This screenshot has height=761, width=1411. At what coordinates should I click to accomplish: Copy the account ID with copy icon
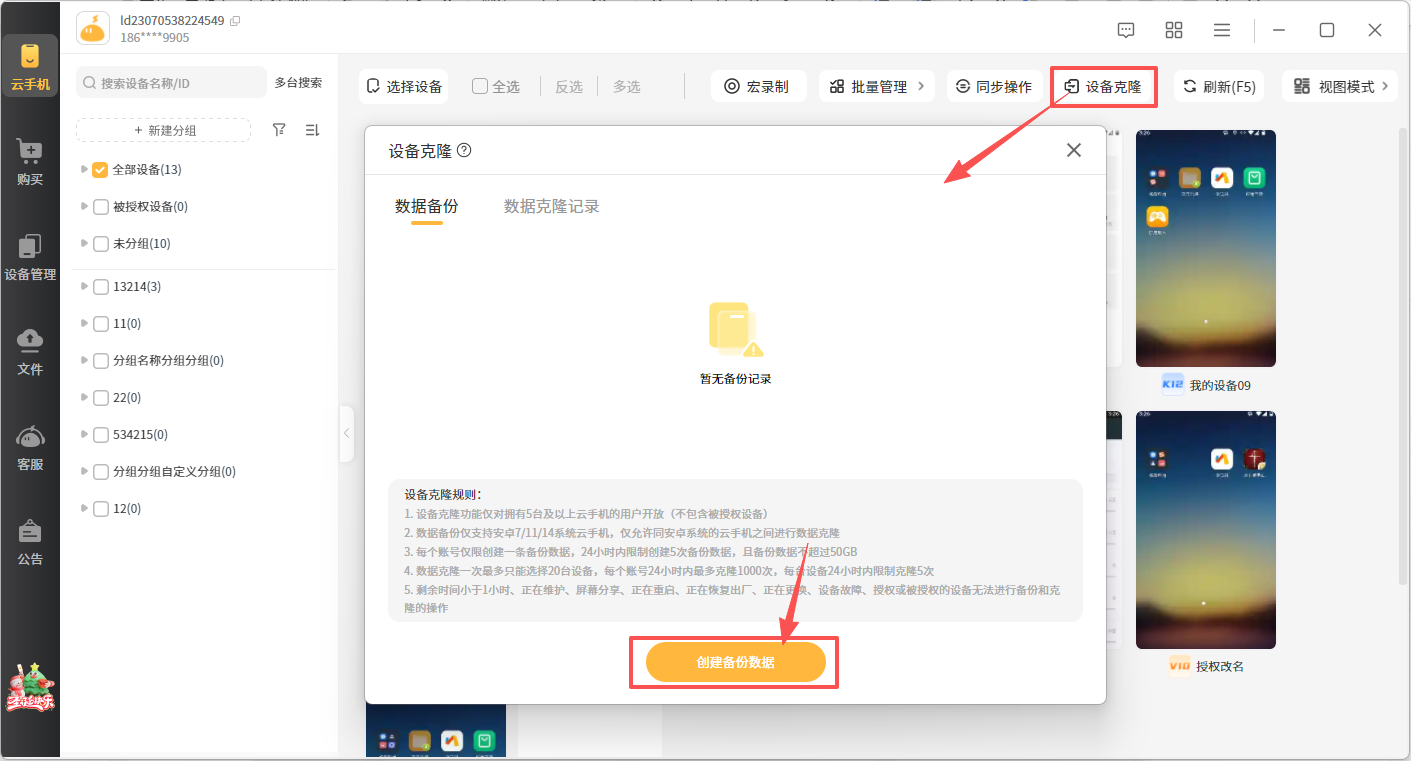point(235,21)
